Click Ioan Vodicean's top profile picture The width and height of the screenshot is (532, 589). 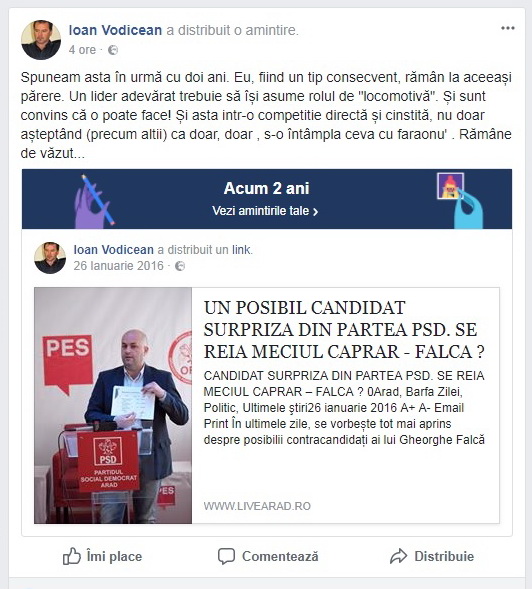[x=41, y=40]
